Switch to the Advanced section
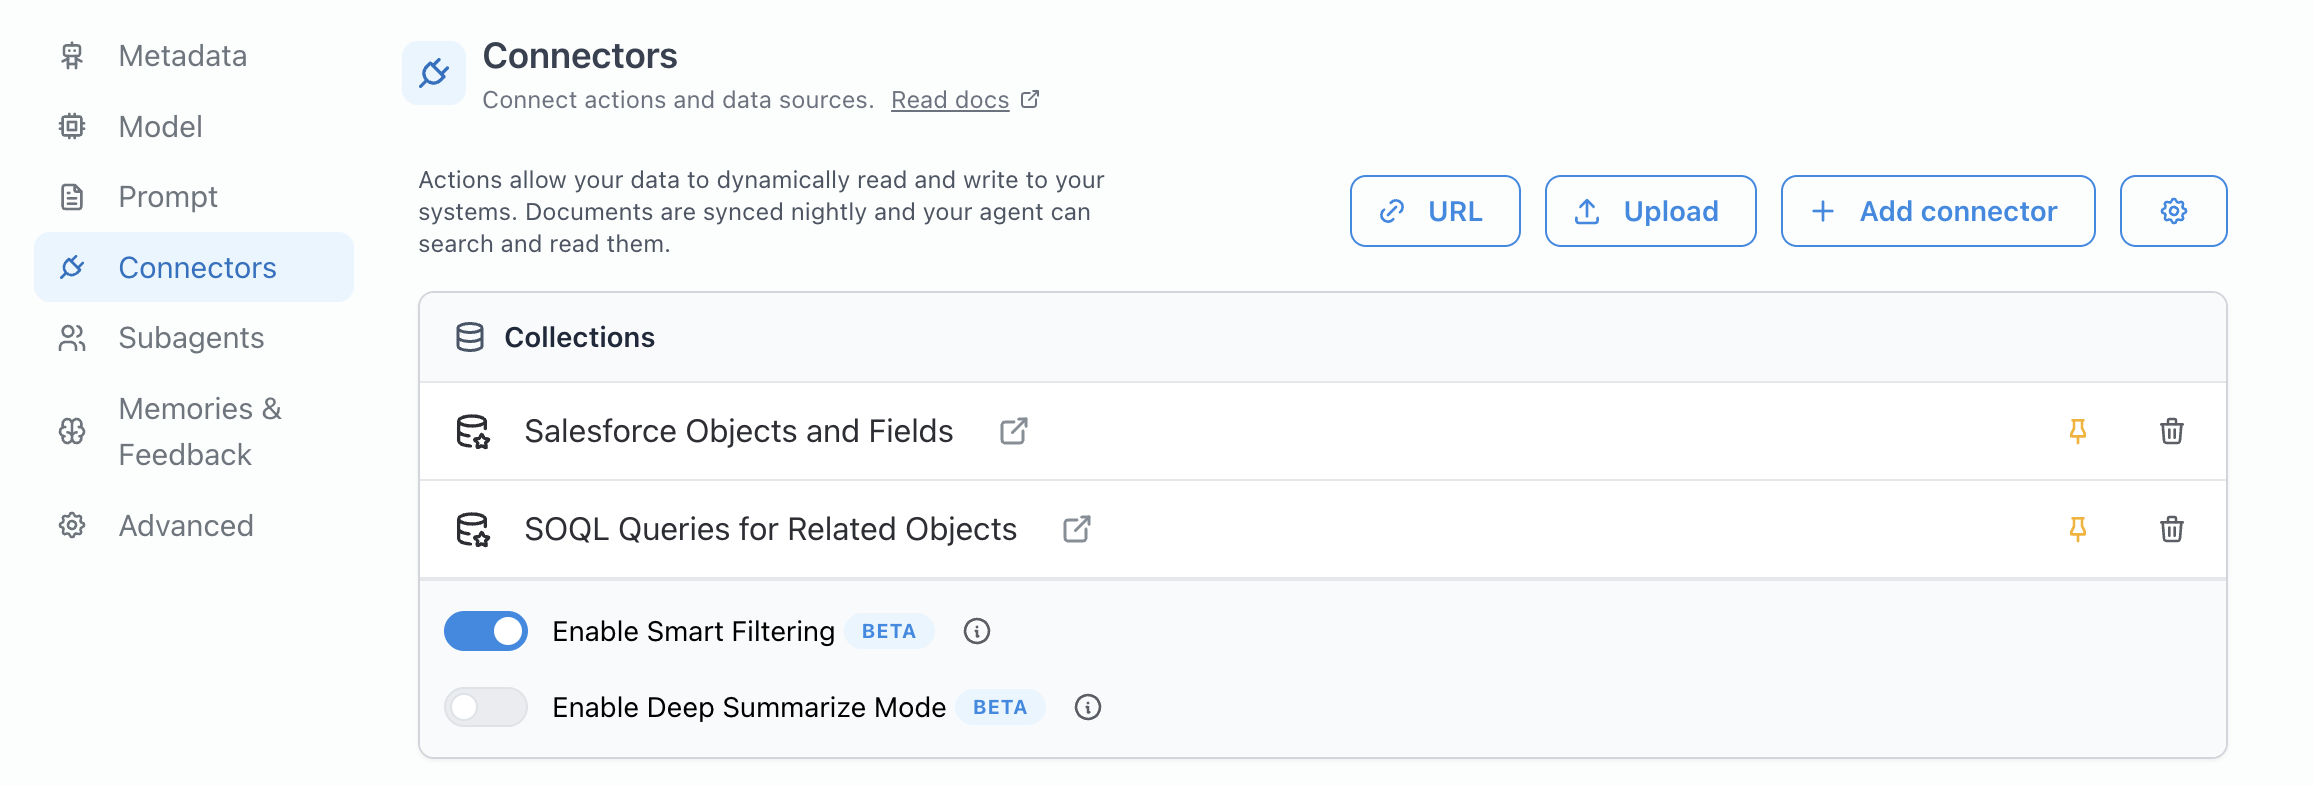Screen dimensions: 2314x786 click(x=185, y=525)
